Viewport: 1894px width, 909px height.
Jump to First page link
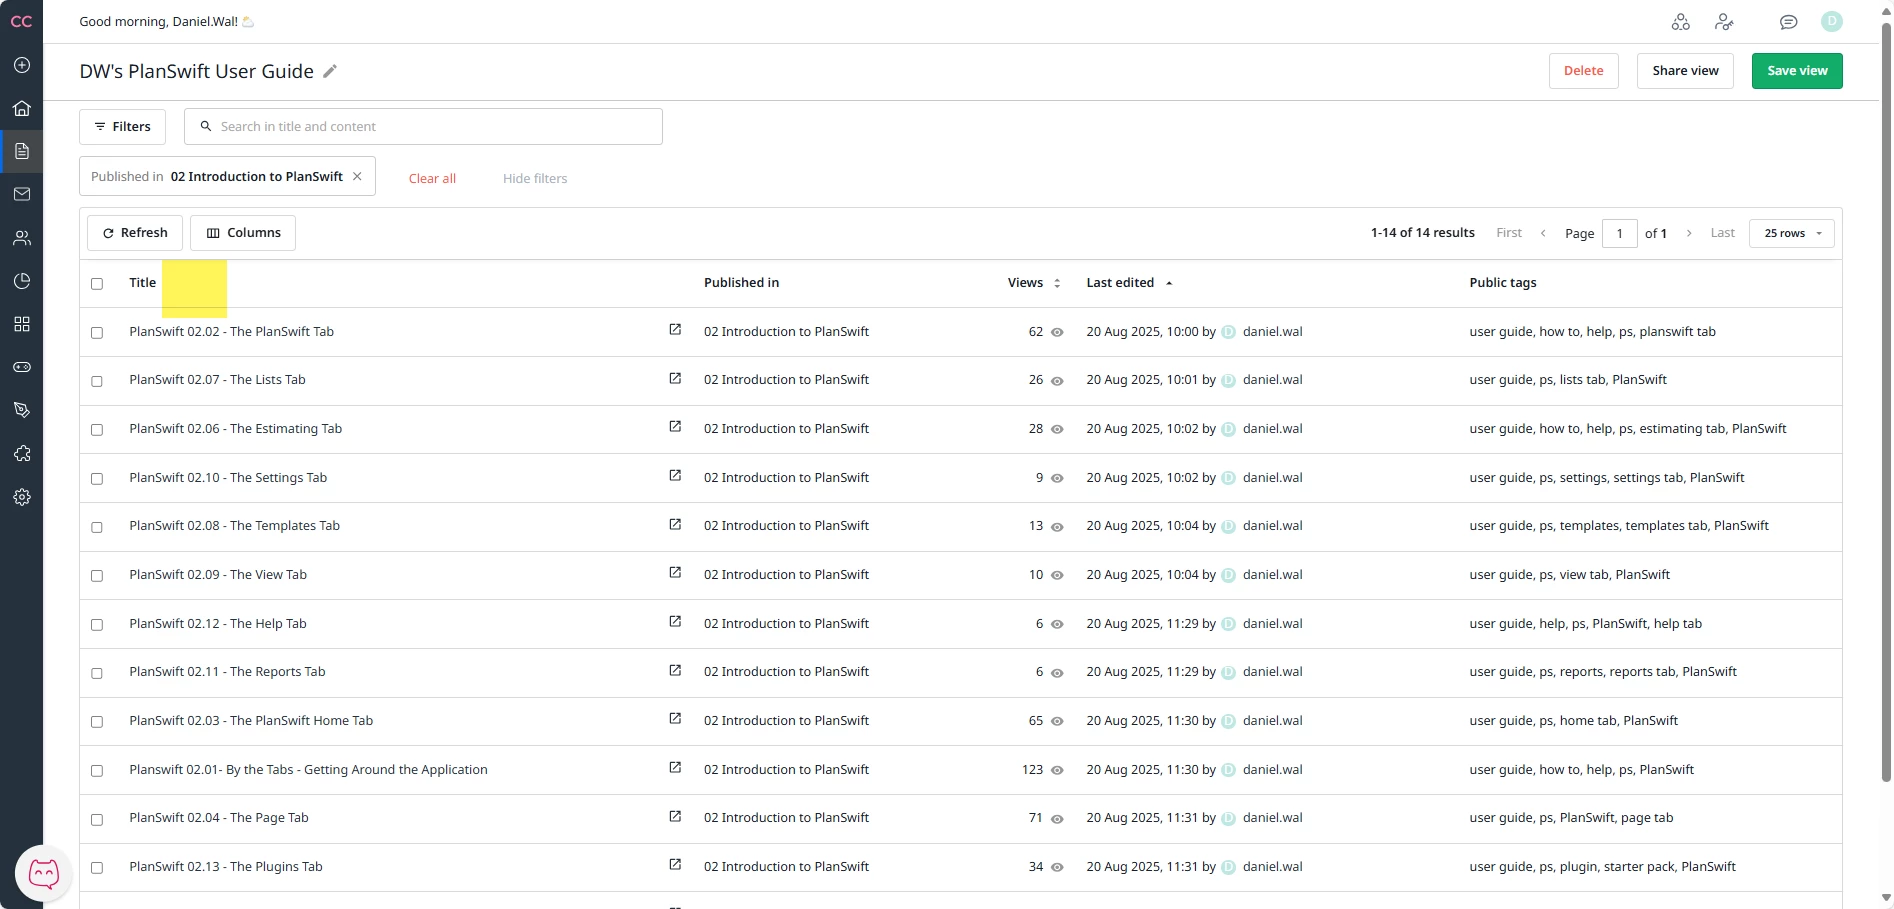(x=1509, y=233)
